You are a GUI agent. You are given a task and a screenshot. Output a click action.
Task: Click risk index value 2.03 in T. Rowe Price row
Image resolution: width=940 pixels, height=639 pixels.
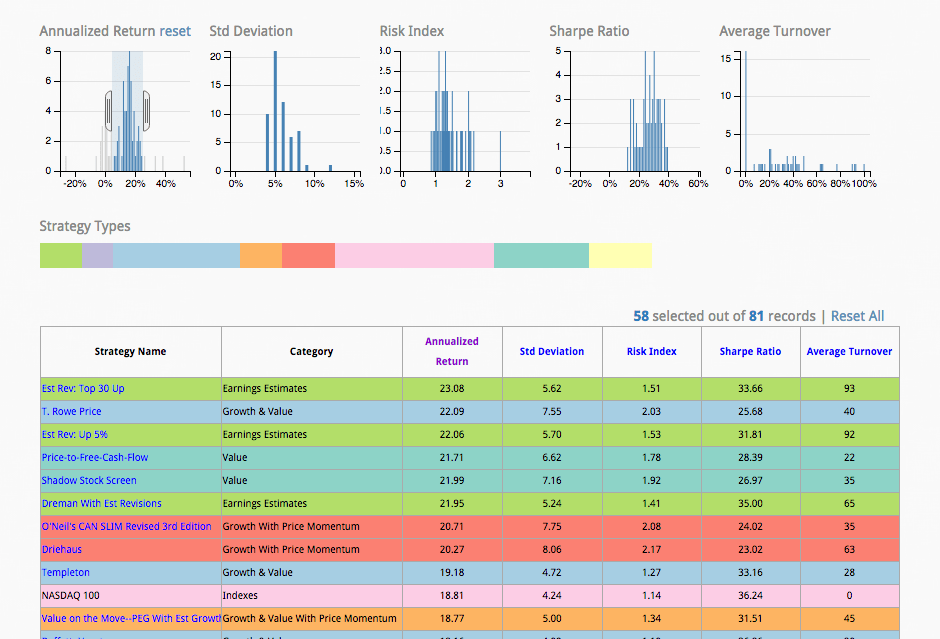(x=652, y=411)
